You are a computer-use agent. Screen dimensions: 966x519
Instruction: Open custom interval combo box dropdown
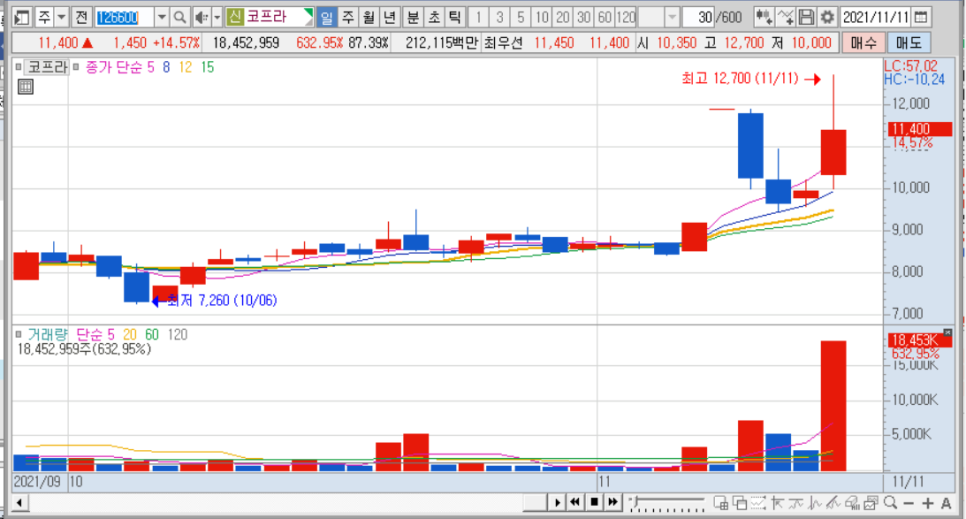[x=672, y=17]
